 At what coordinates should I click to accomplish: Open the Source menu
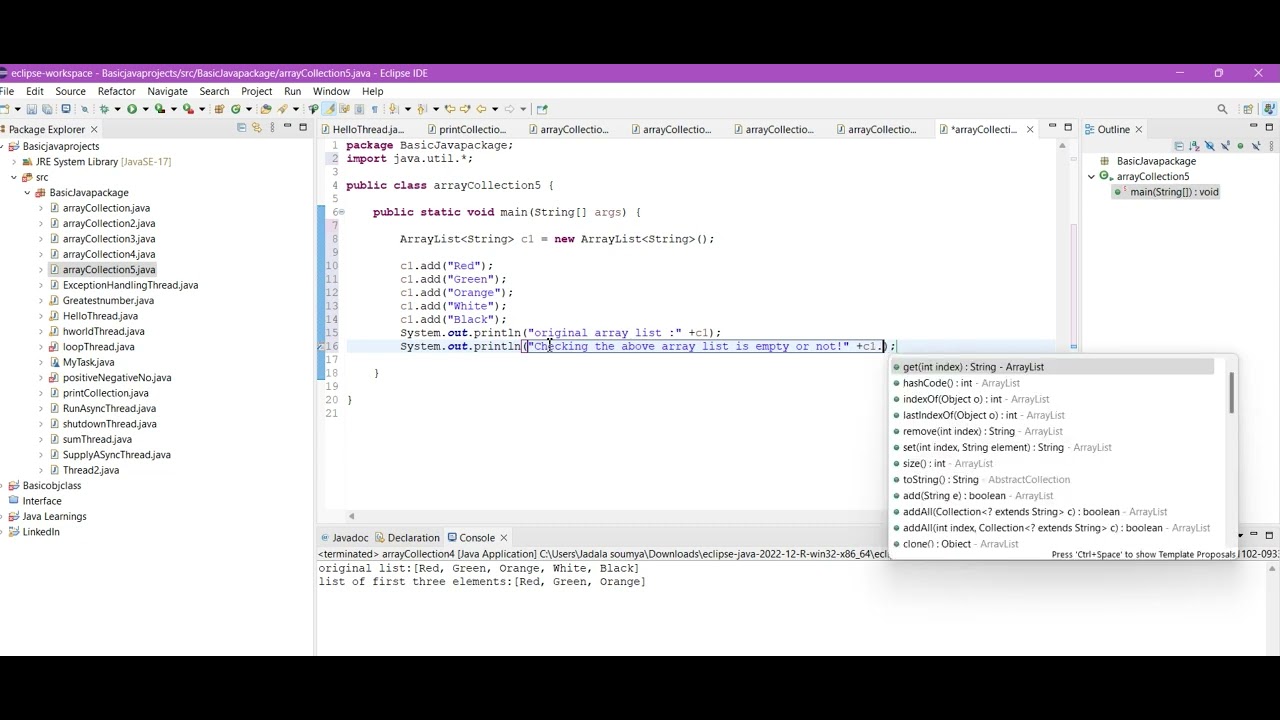coord(70,91)
